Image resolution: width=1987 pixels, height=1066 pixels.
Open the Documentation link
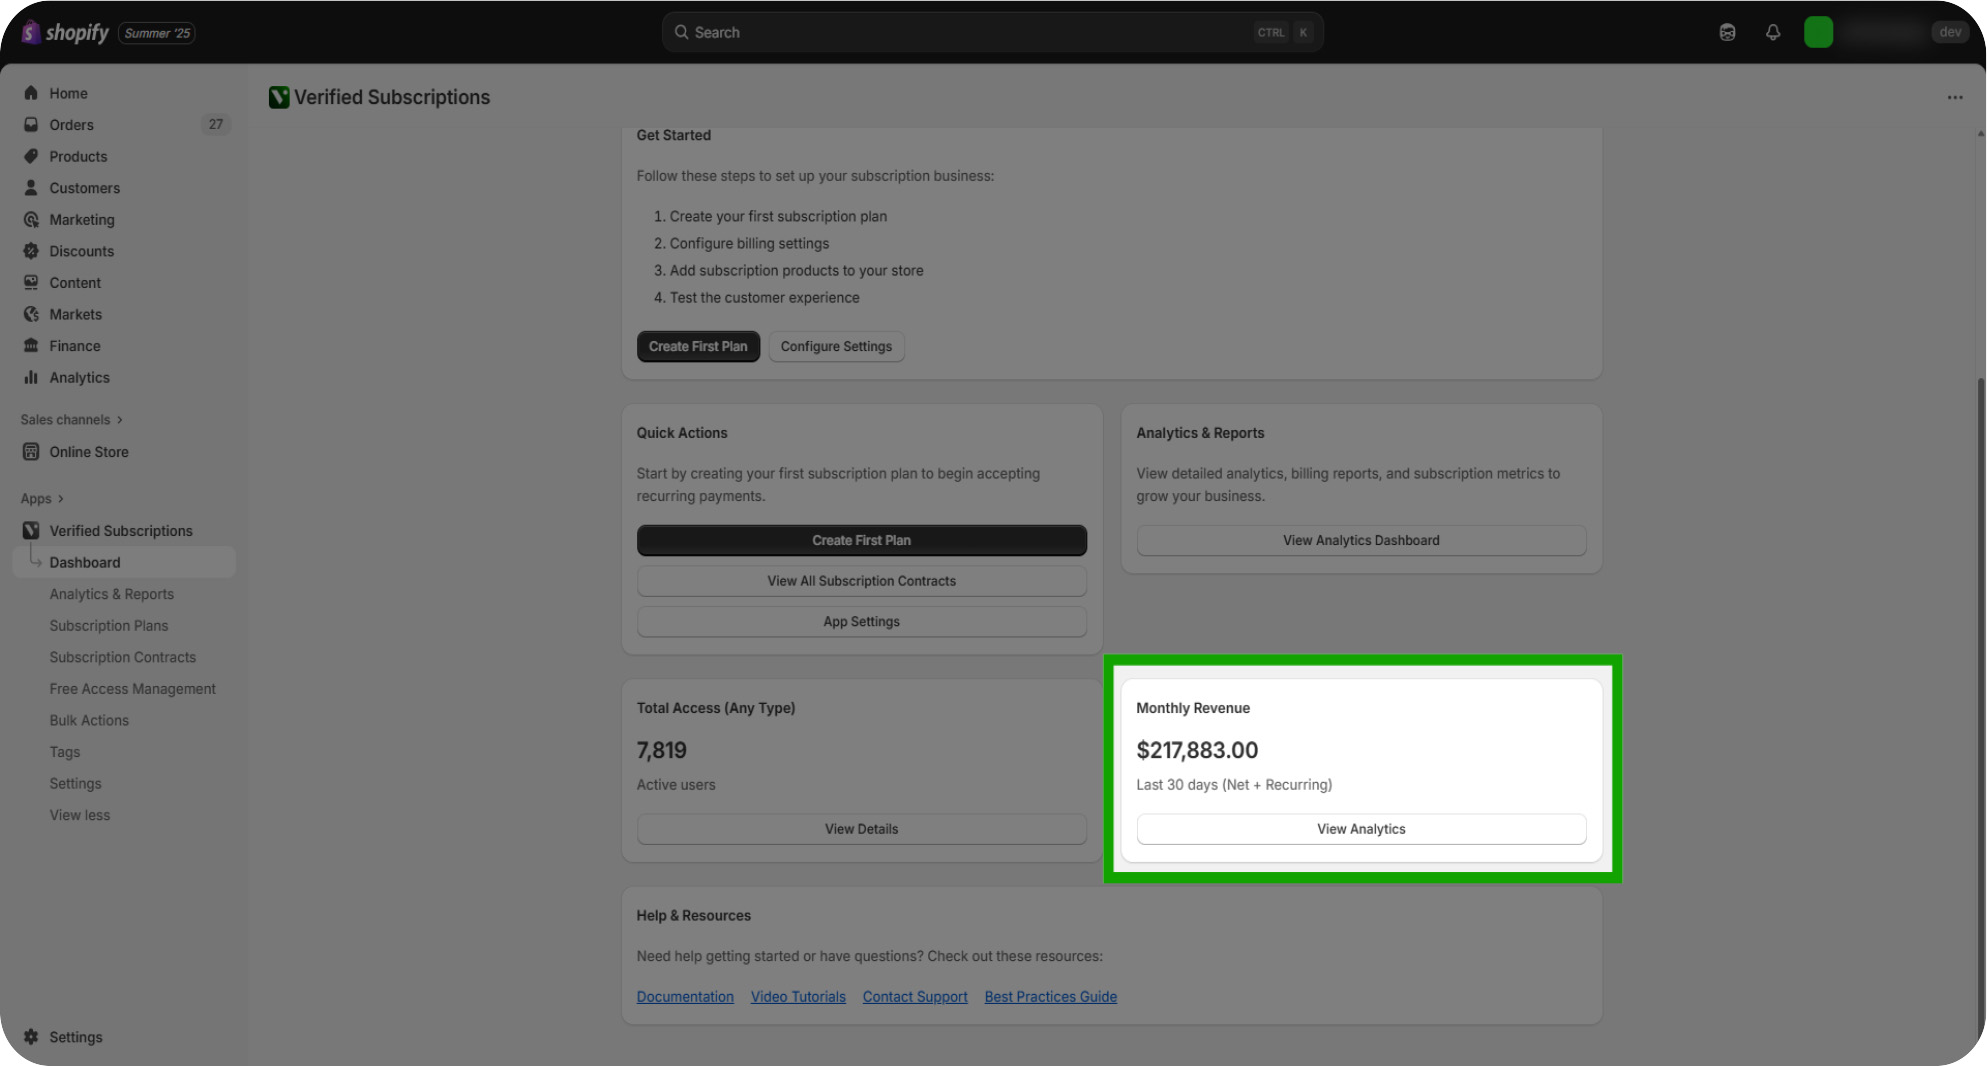(x=685, y=997)
